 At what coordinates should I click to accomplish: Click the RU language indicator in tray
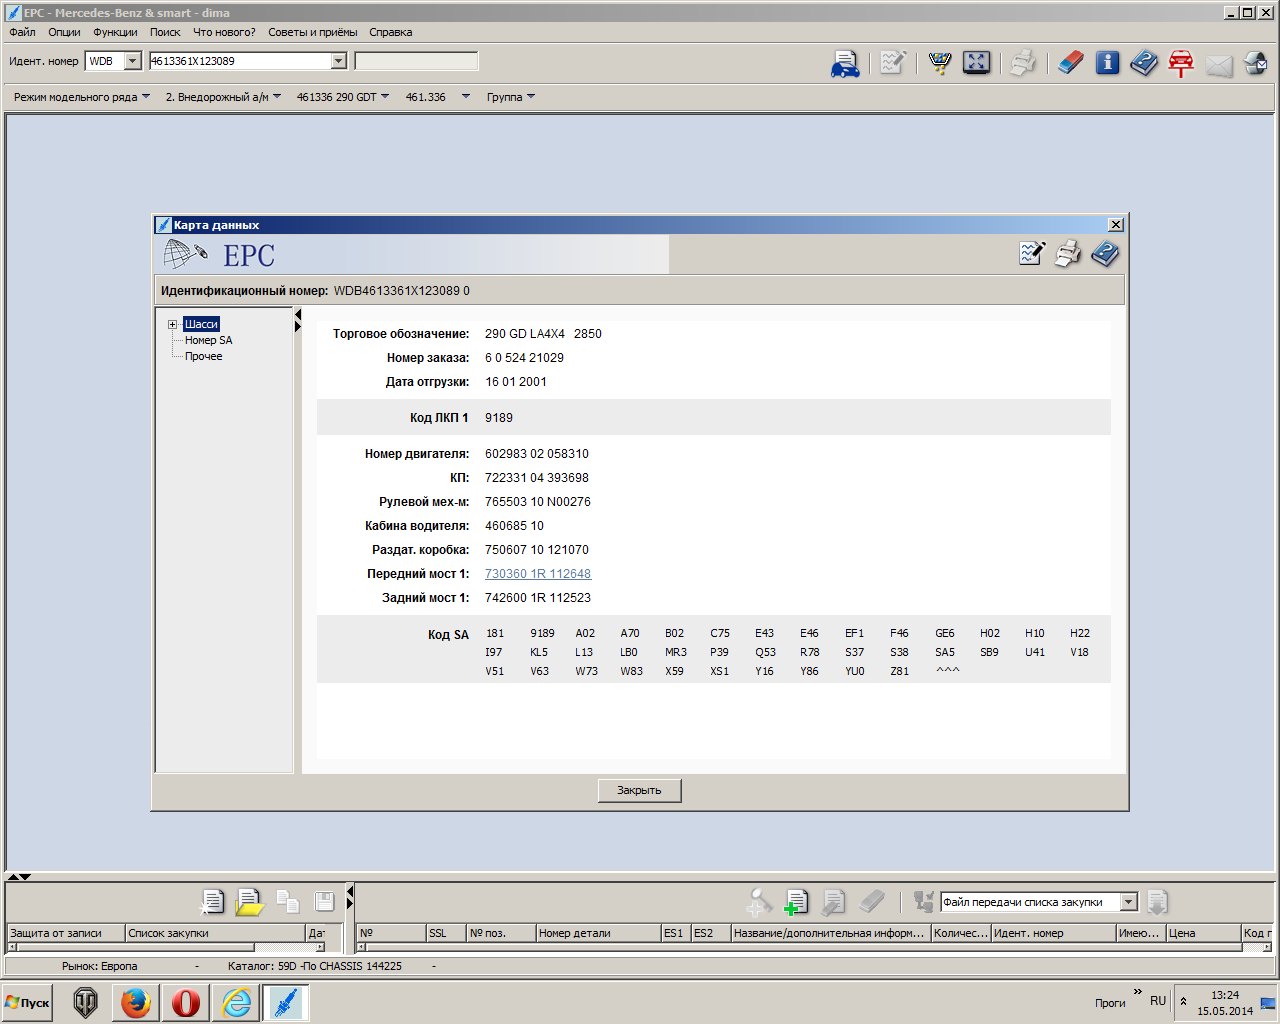1158,1001
